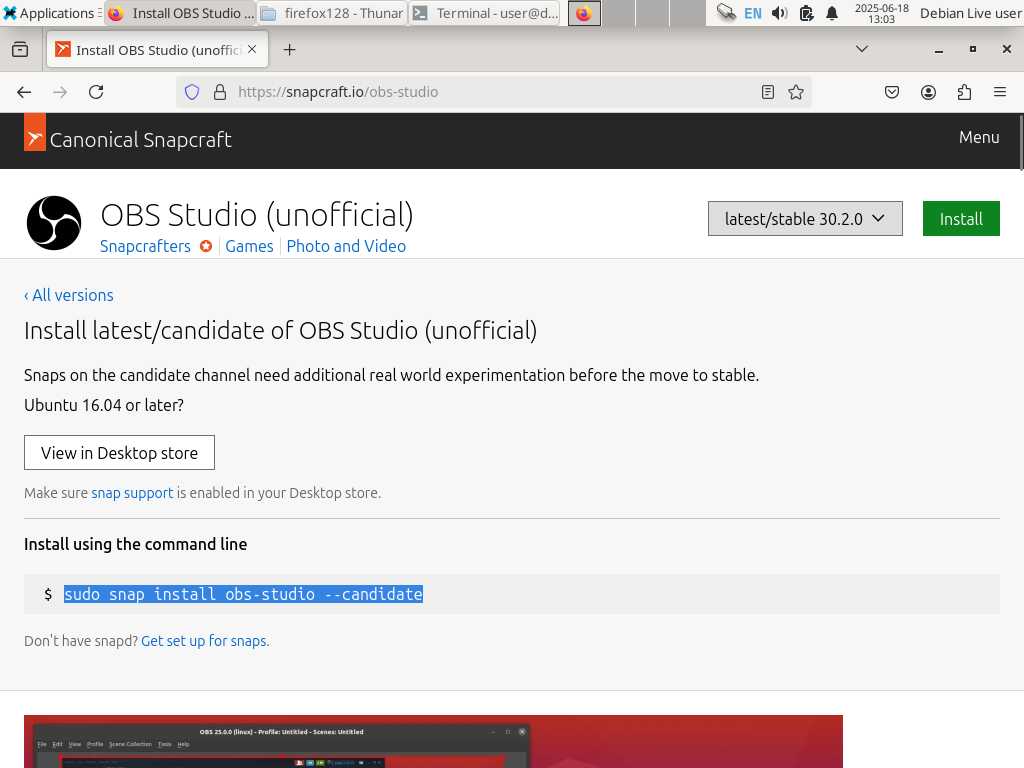Open the Games category link
Viewport: 1024px width, 768px height.
coord(249,246)
